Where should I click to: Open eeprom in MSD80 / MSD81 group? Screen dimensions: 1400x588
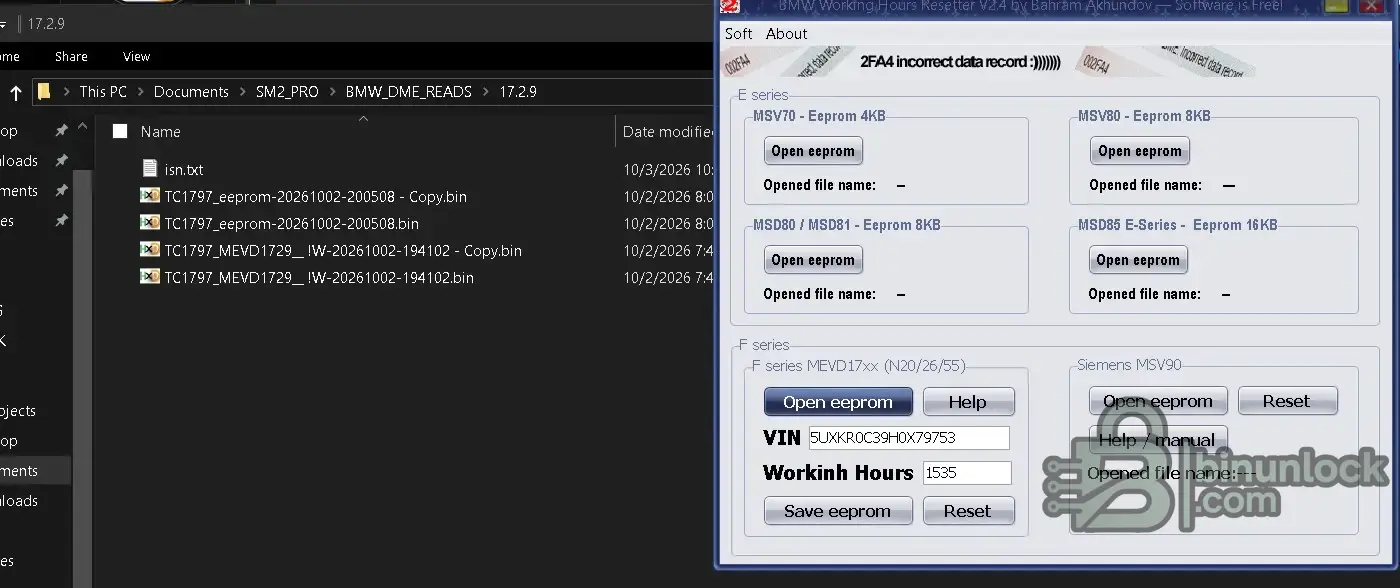pos(813,260)
